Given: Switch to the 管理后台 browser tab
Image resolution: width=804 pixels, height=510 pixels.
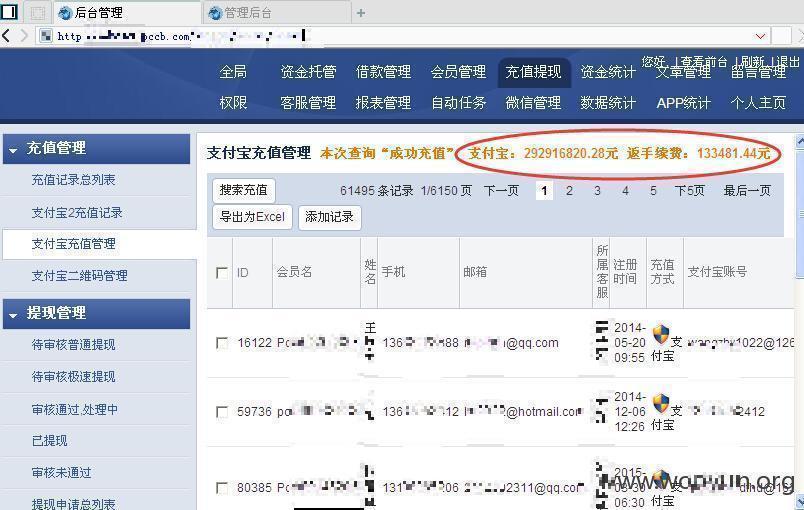Looking at the screenshot, I should [x=277, y=13].
